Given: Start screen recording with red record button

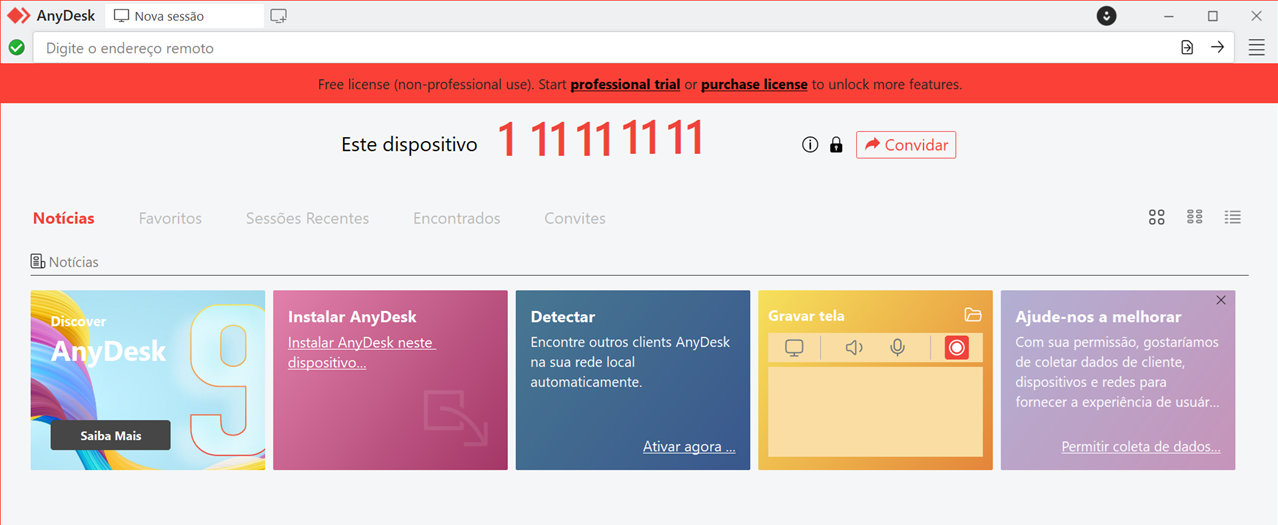Looking at the screenshot, I should 956,348.
